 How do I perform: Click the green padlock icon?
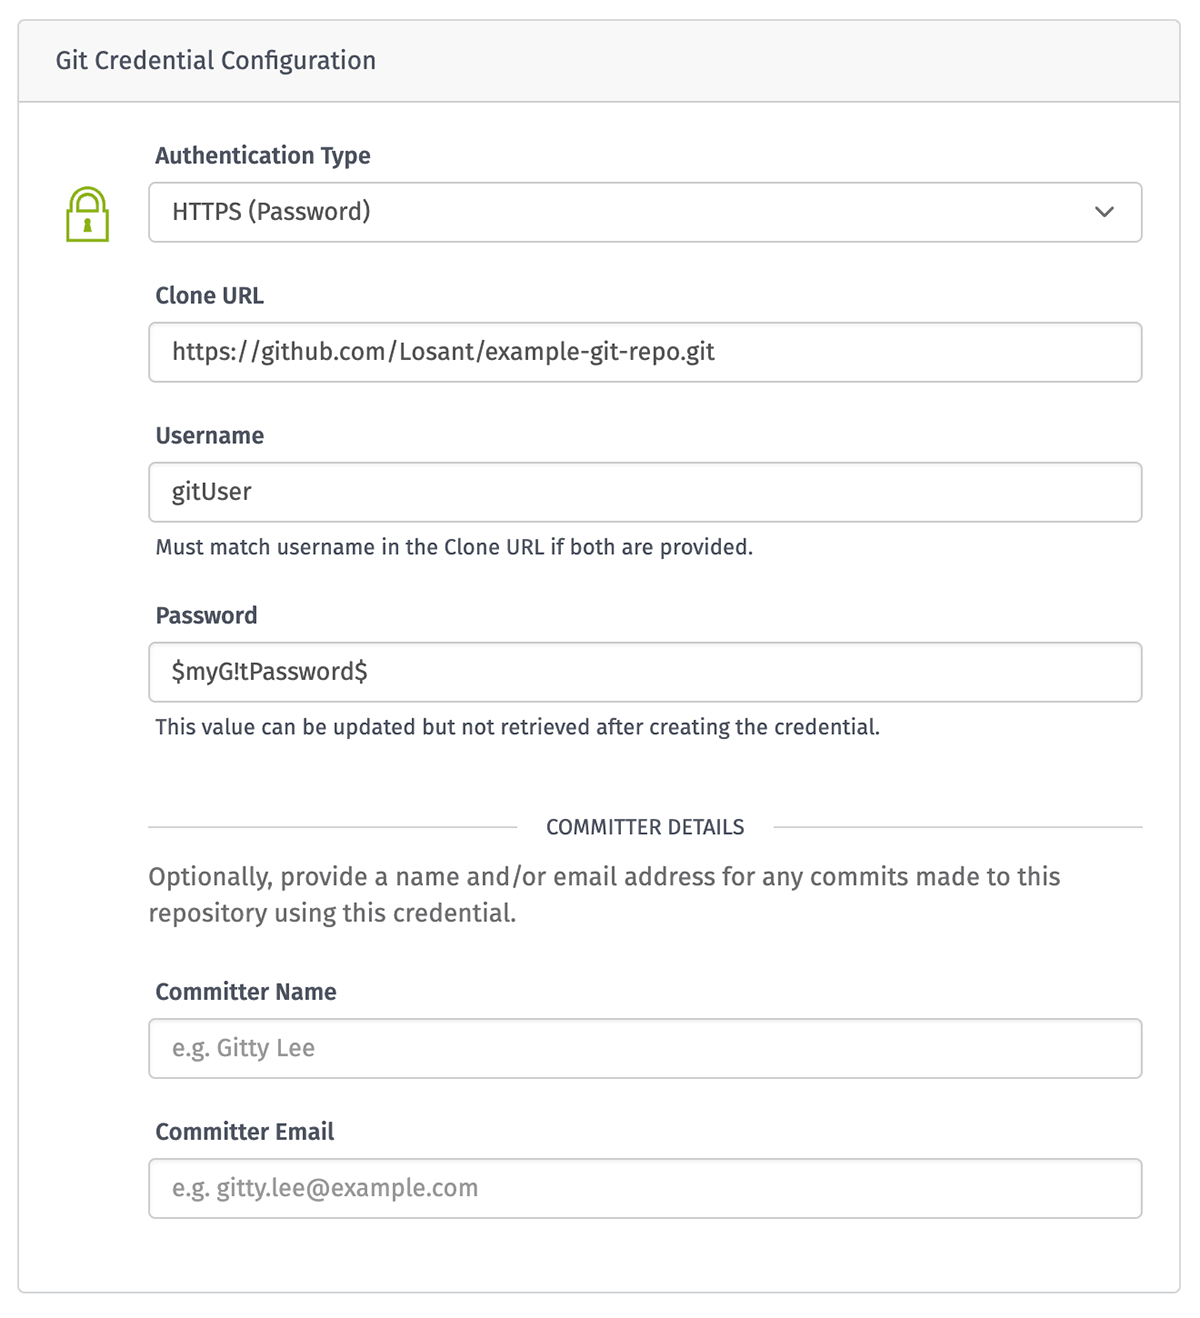click(87, 212)
